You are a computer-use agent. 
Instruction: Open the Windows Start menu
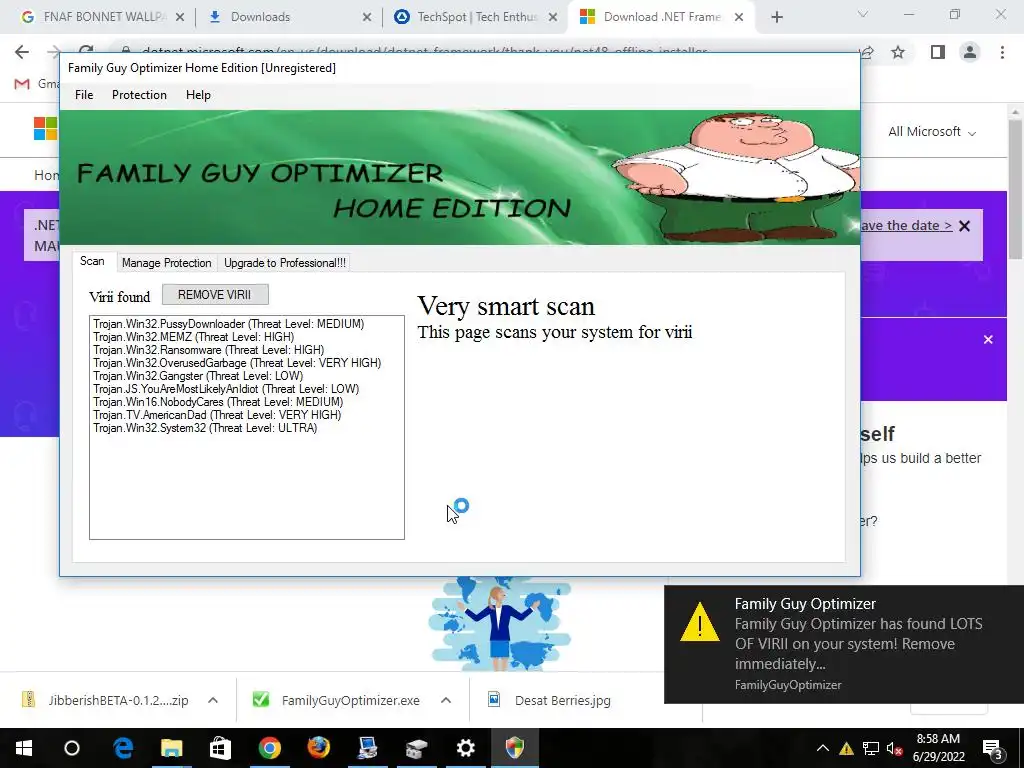tap(24, 748)
